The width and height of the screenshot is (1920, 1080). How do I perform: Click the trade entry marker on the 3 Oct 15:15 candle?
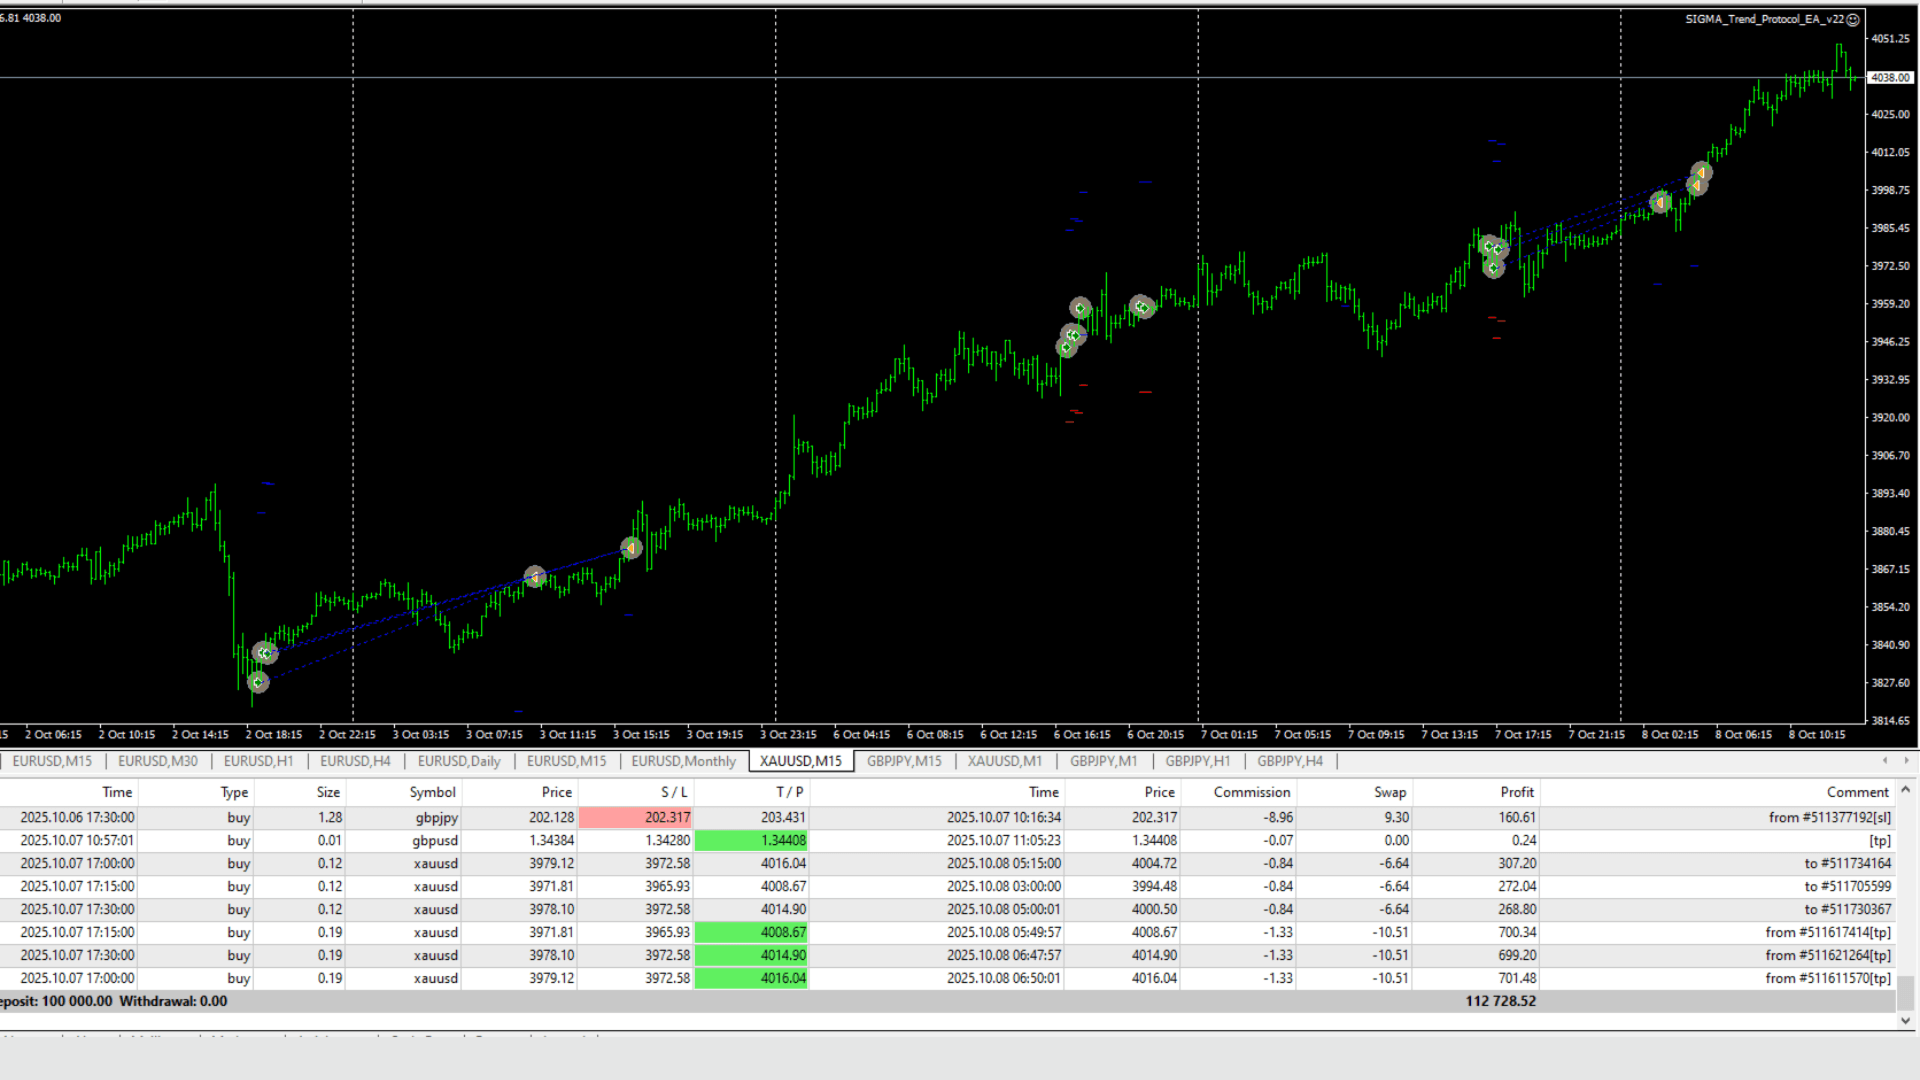(x=631, y=547)
